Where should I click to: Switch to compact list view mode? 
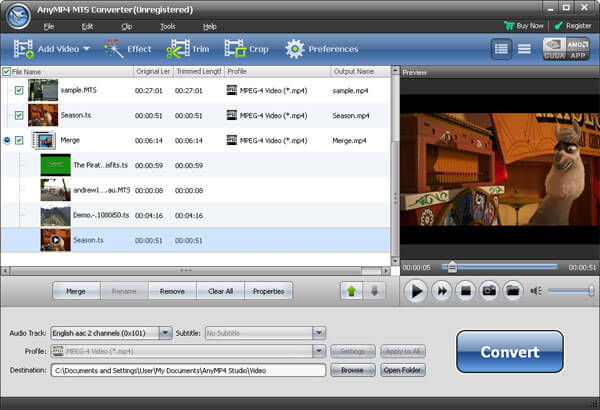click(x=524, y=49)
